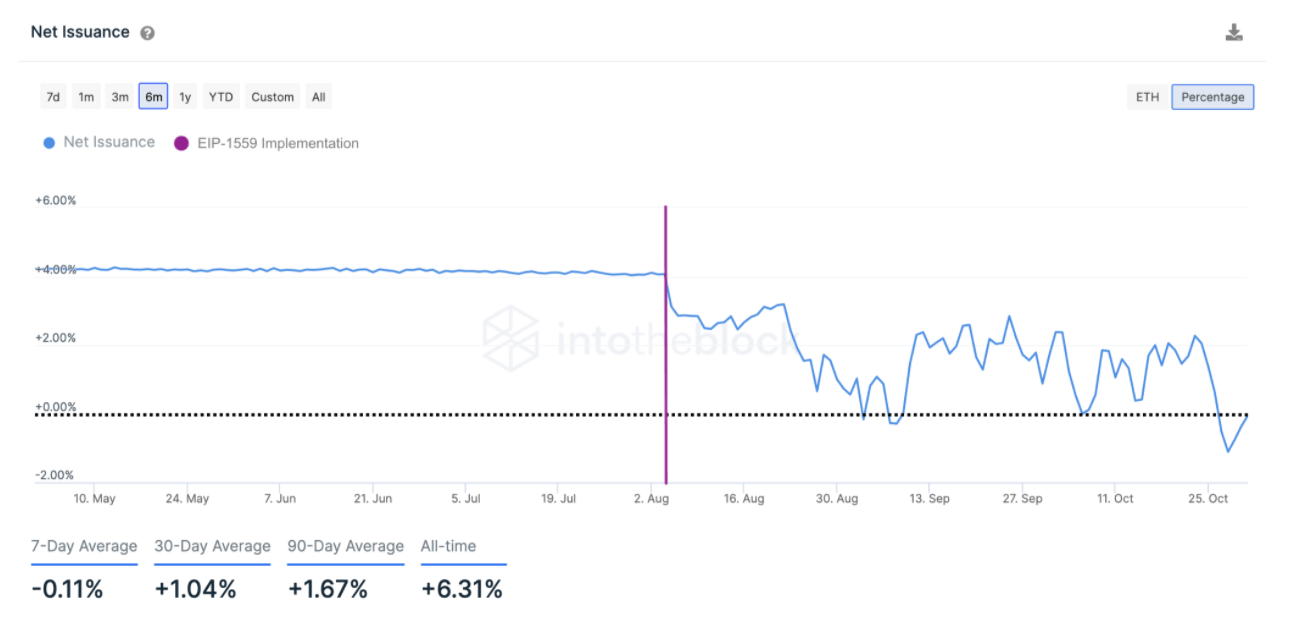1300x620 pixels.
Task: Show All time range data
Action: point(318,97)
